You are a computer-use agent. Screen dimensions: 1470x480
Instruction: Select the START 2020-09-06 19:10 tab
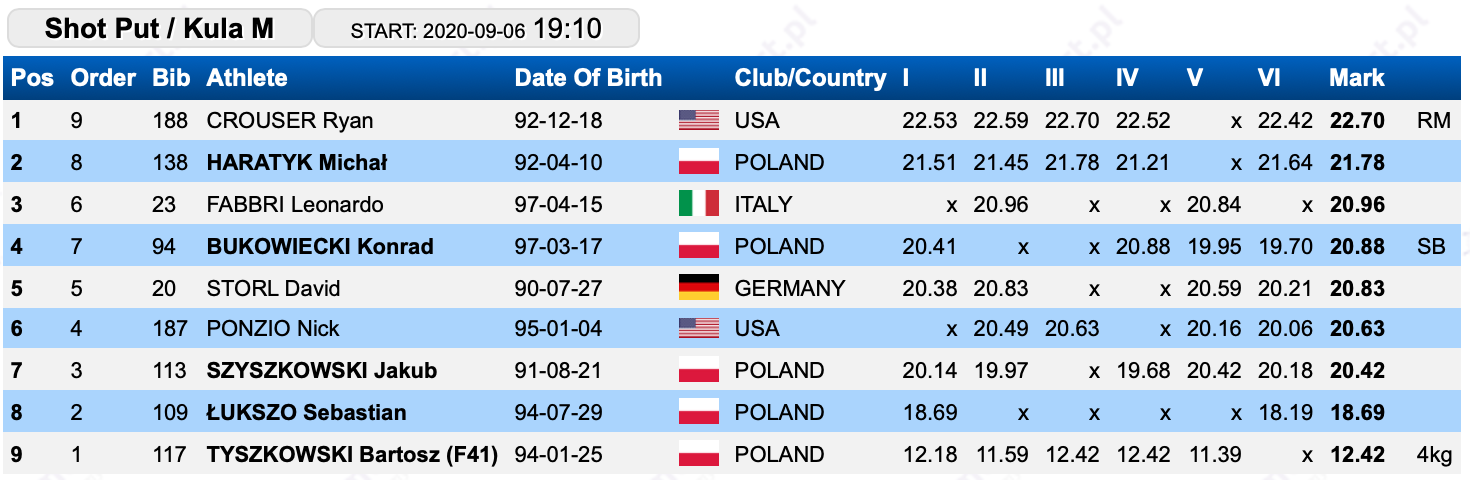click(x=476, y=28)
